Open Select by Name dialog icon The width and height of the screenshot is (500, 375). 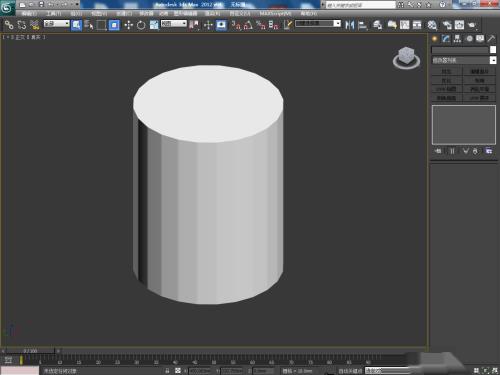pyautogui.click(x=89, y=25)
